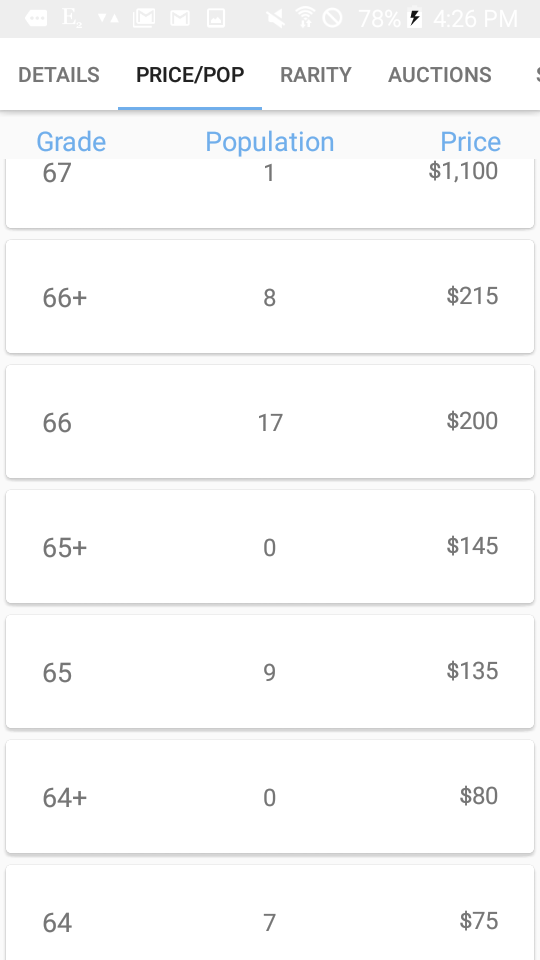Screen dimensions: 540x960
Task: Tap the Price column header
Action: tap(470, 142)
